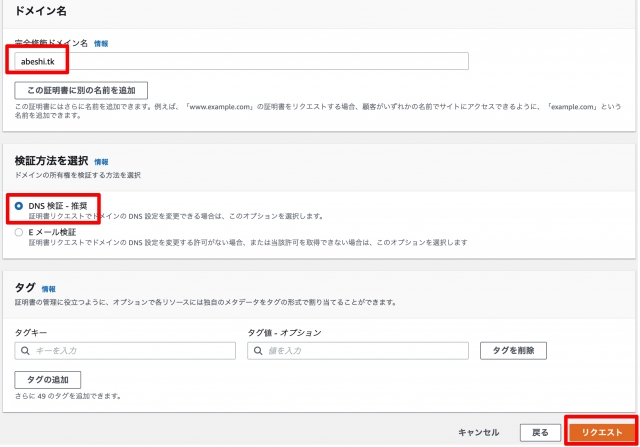Screen dimensions: 640x447
Task: Select the E メール検証 radio button
Action: 19,232
